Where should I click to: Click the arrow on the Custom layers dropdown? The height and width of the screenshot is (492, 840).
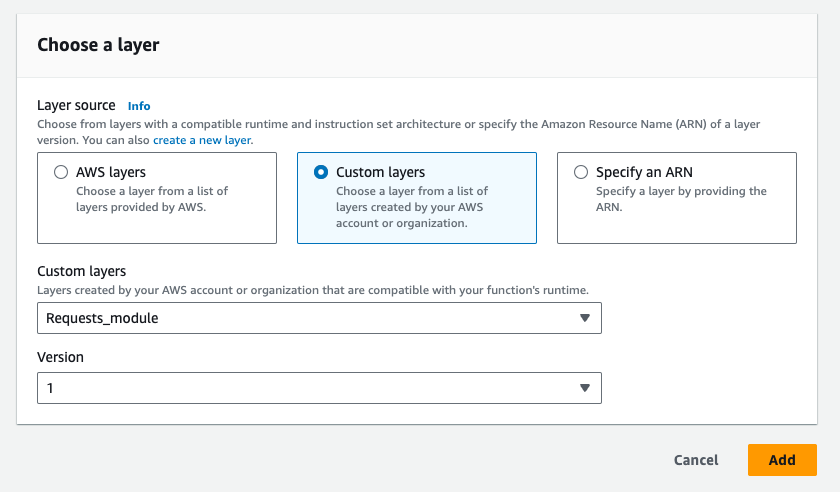(x=585, y=318)
